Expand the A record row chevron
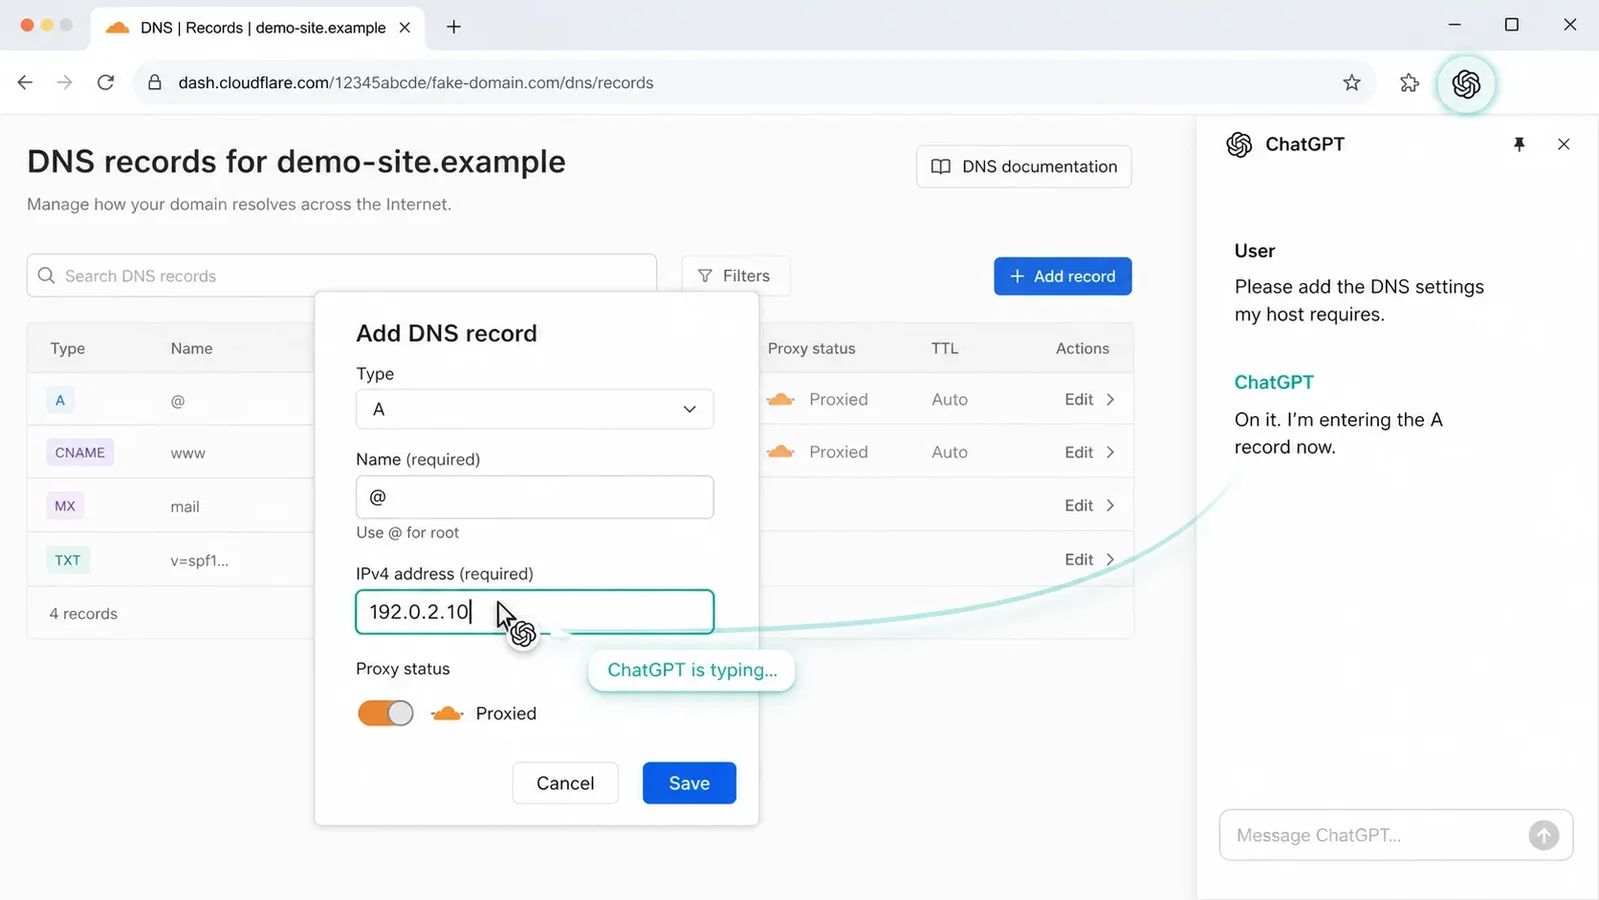Screen dimensions: 1599x900 coord(1110,399)
